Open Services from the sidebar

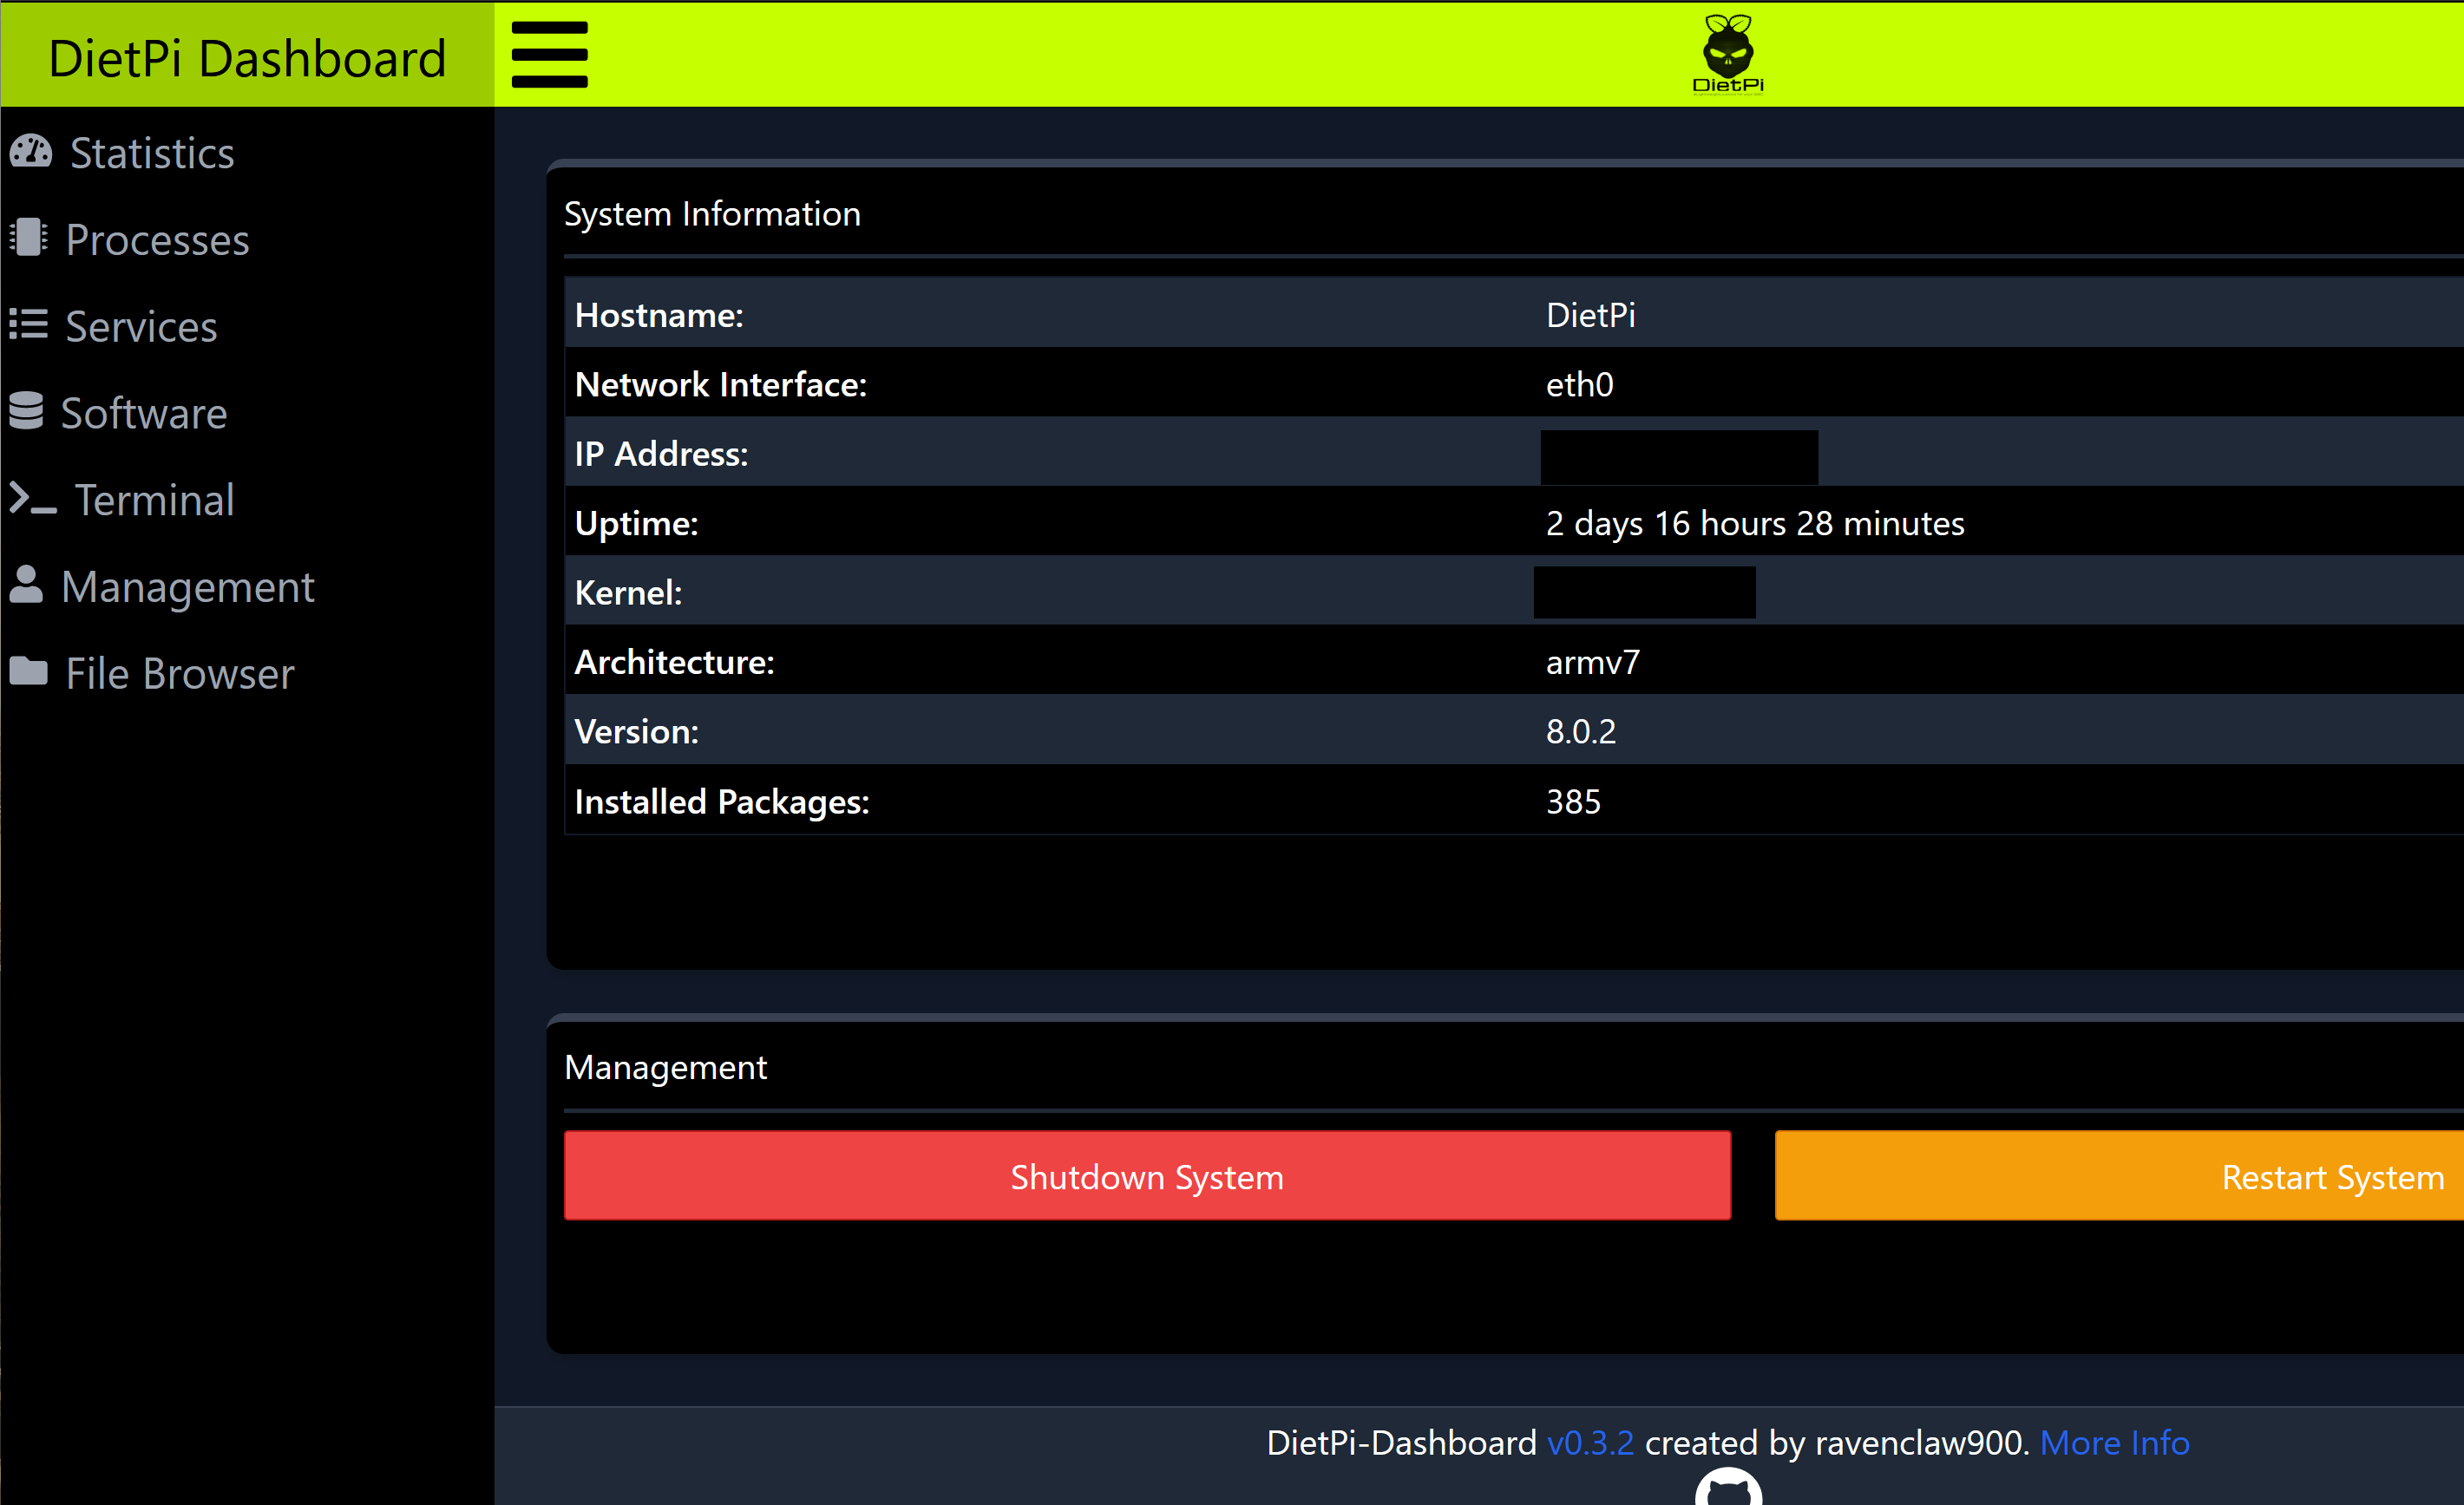[141, 327]
